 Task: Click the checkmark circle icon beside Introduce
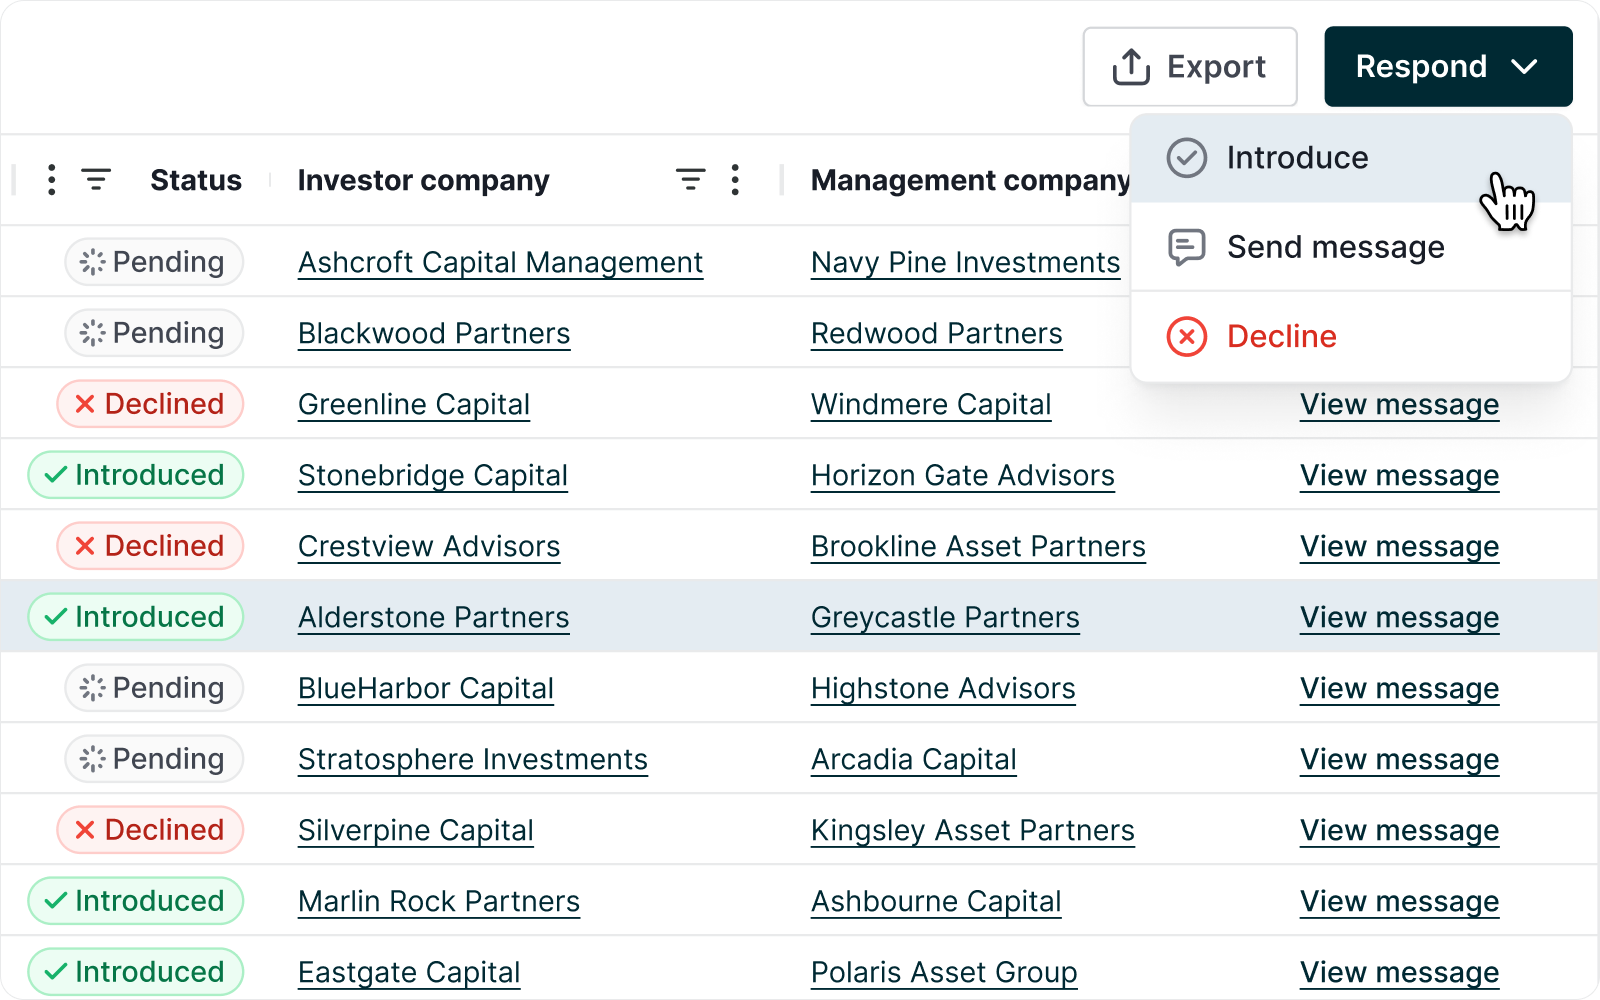point(1187,157)
